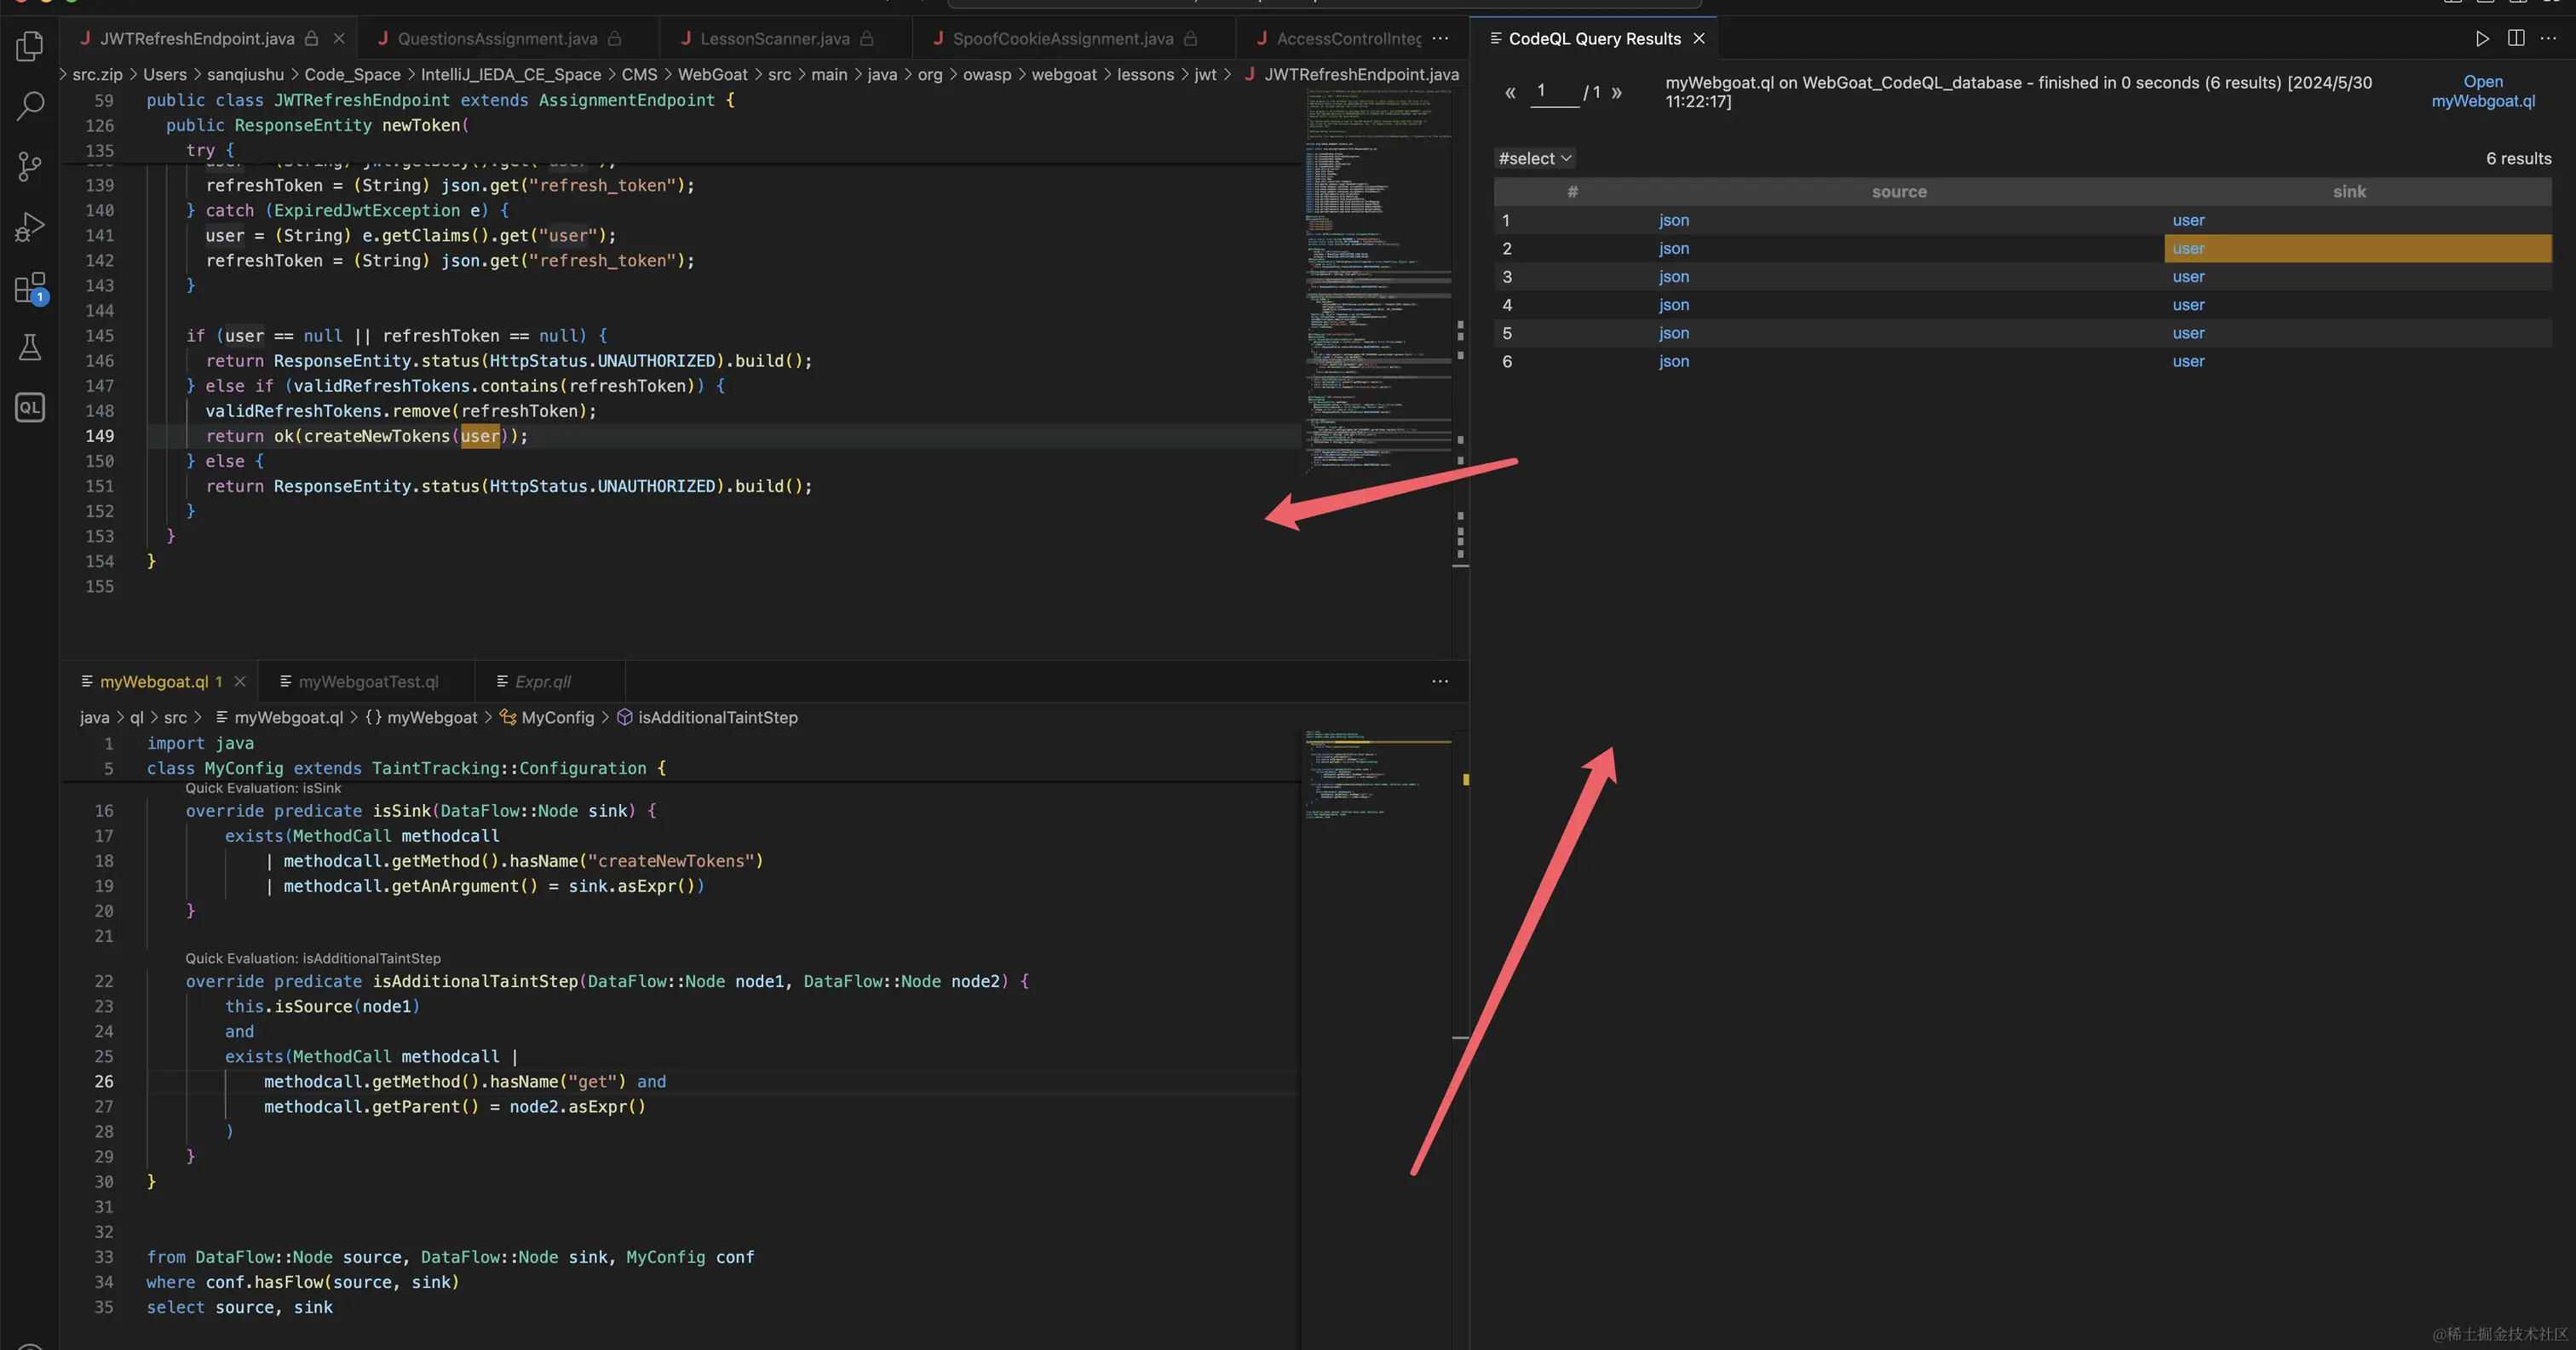Open myWebgoat.ql link in results header
Image resolution: width=2576 pixels, height=1350 pixels.
point(2483,91)
